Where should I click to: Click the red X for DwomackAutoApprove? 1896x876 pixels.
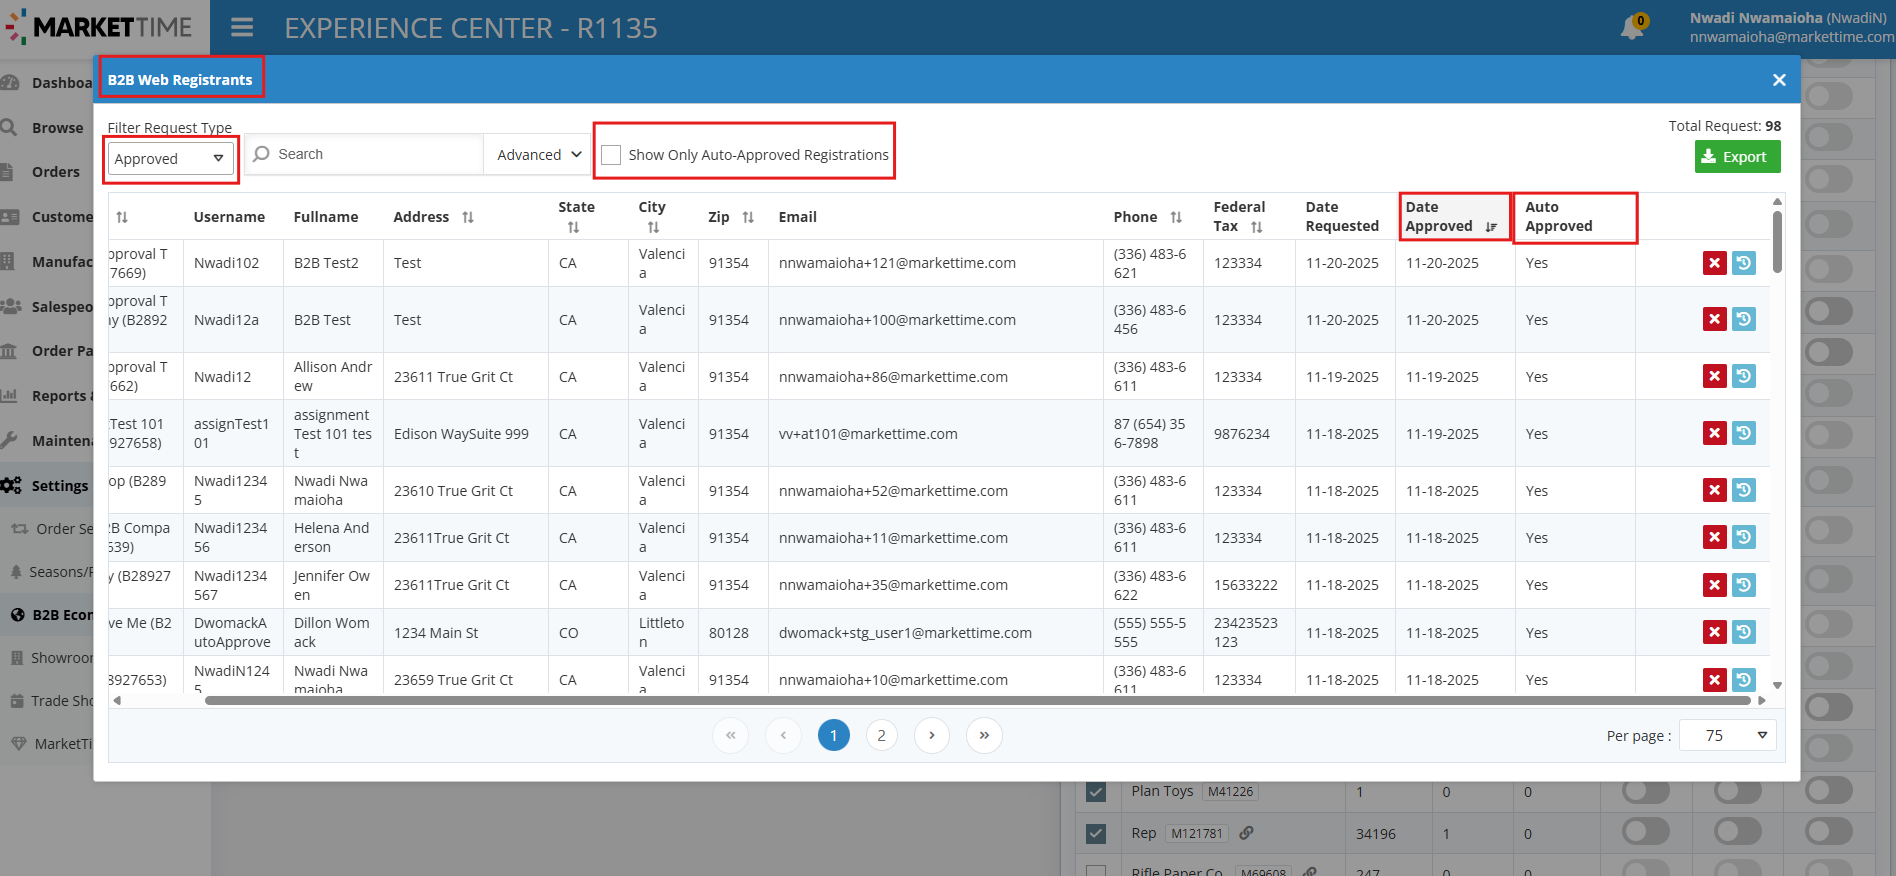pos(1715,632)
